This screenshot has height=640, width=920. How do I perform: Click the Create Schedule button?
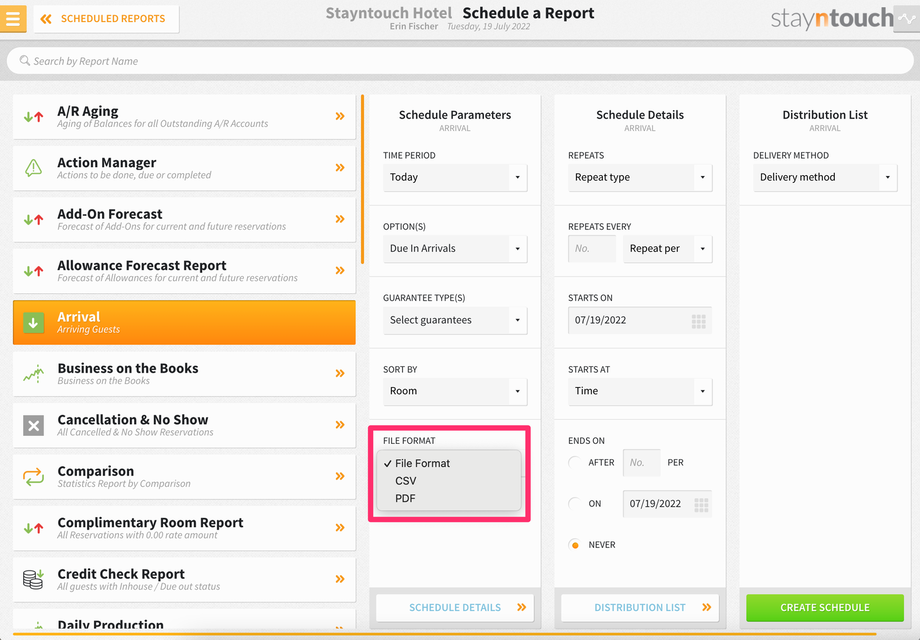click(825, 608)
